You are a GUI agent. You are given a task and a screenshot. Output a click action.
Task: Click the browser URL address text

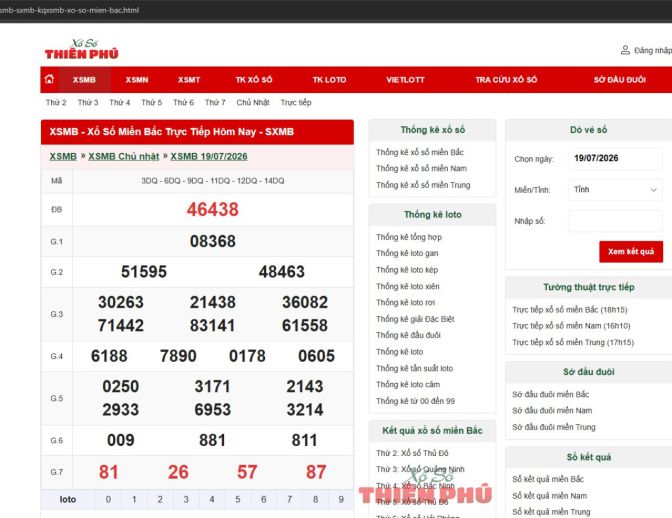click(69, 10)
